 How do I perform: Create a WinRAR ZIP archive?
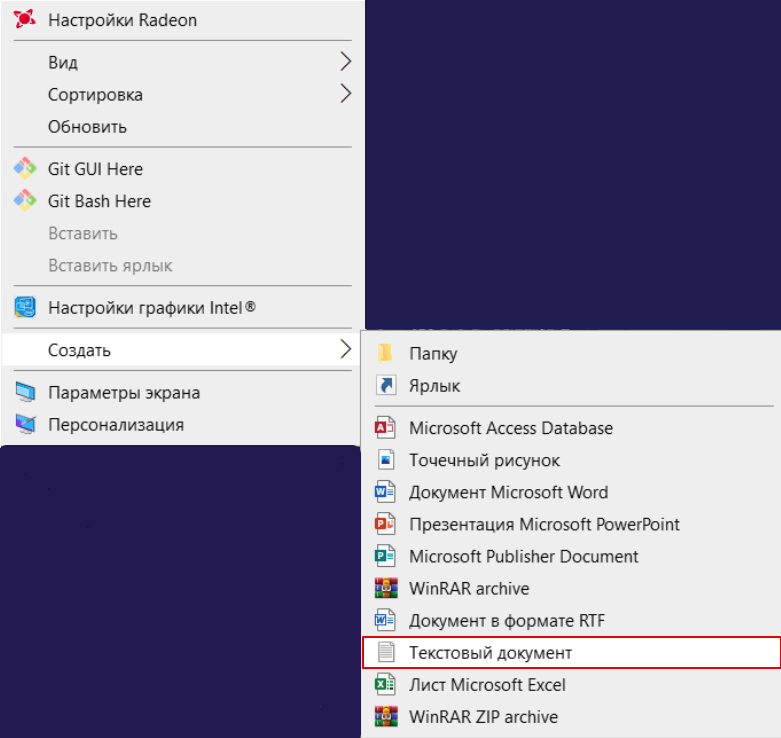(571, 717)
